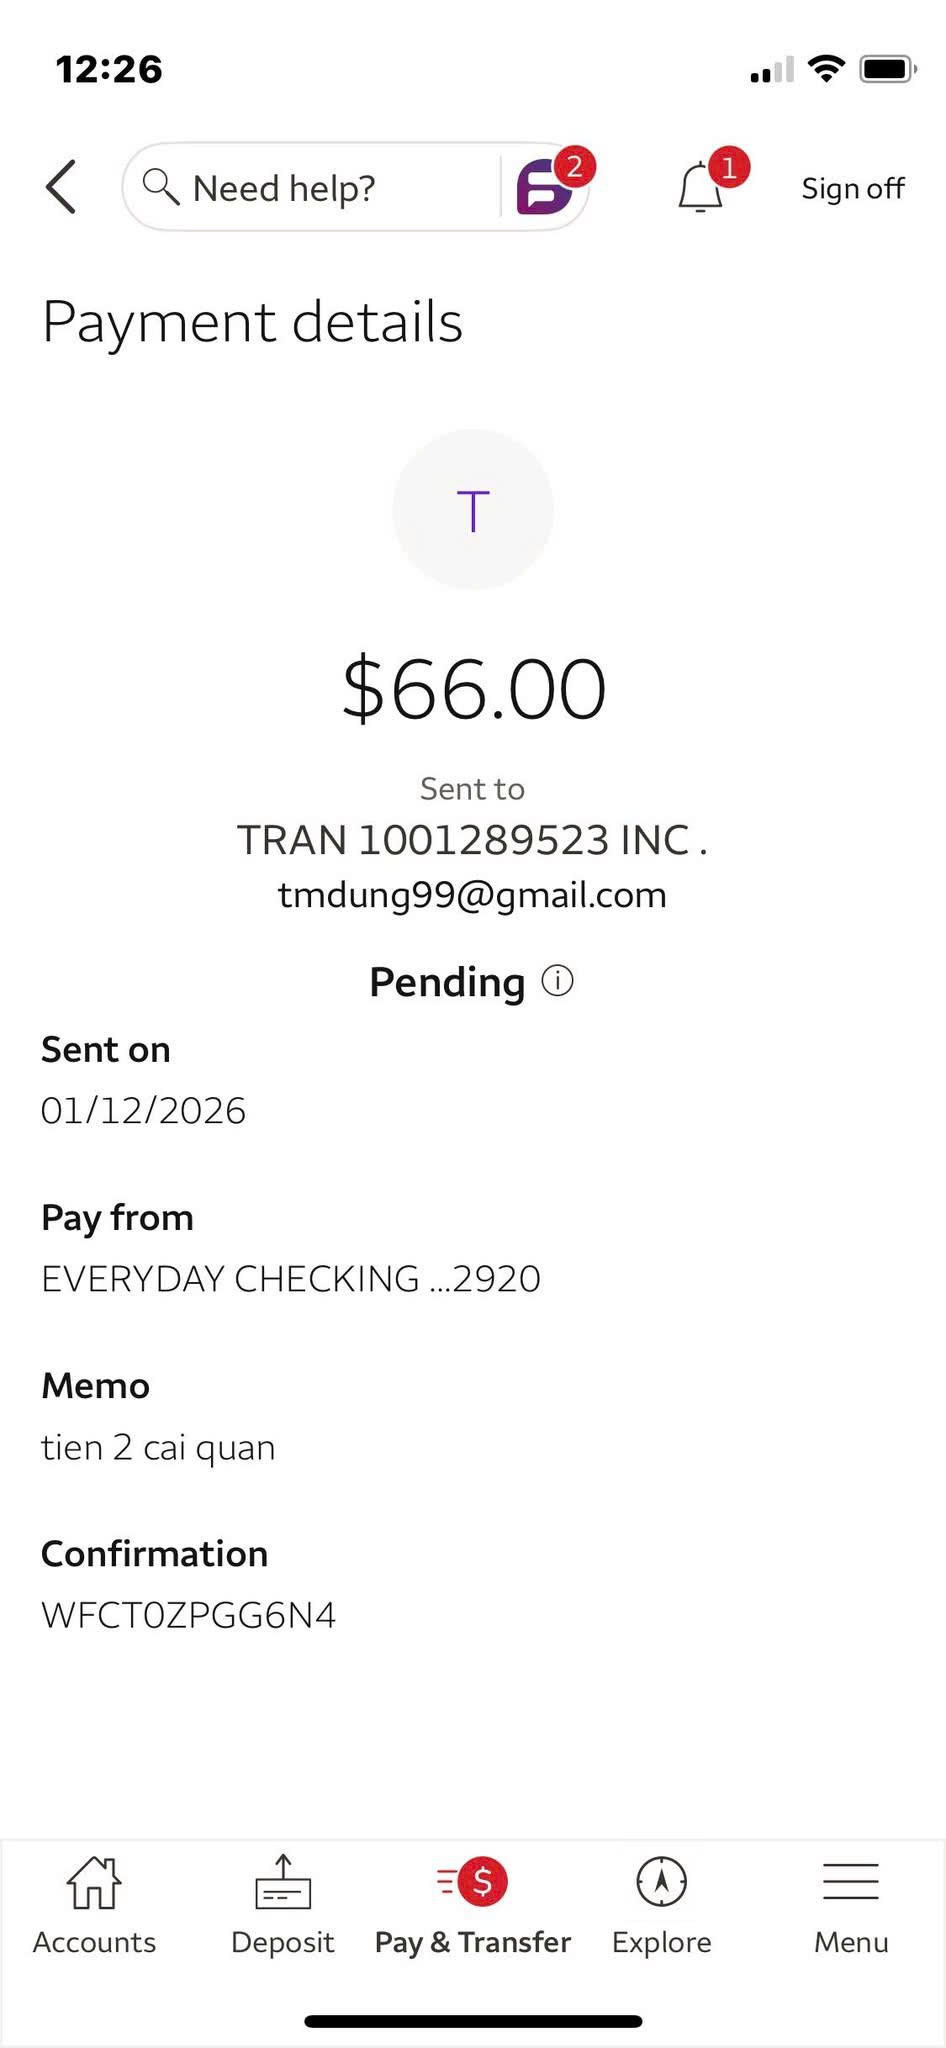The width and height of the screenshot is (946, 2048).
Task: Open the hamburger Menu icon
Action: coord(851,1882)
